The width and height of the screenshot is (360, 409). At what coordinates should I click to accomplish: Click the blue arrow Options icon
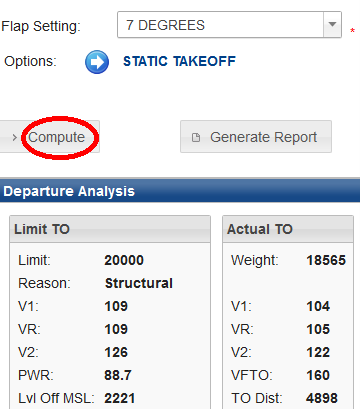coord(97,62)
